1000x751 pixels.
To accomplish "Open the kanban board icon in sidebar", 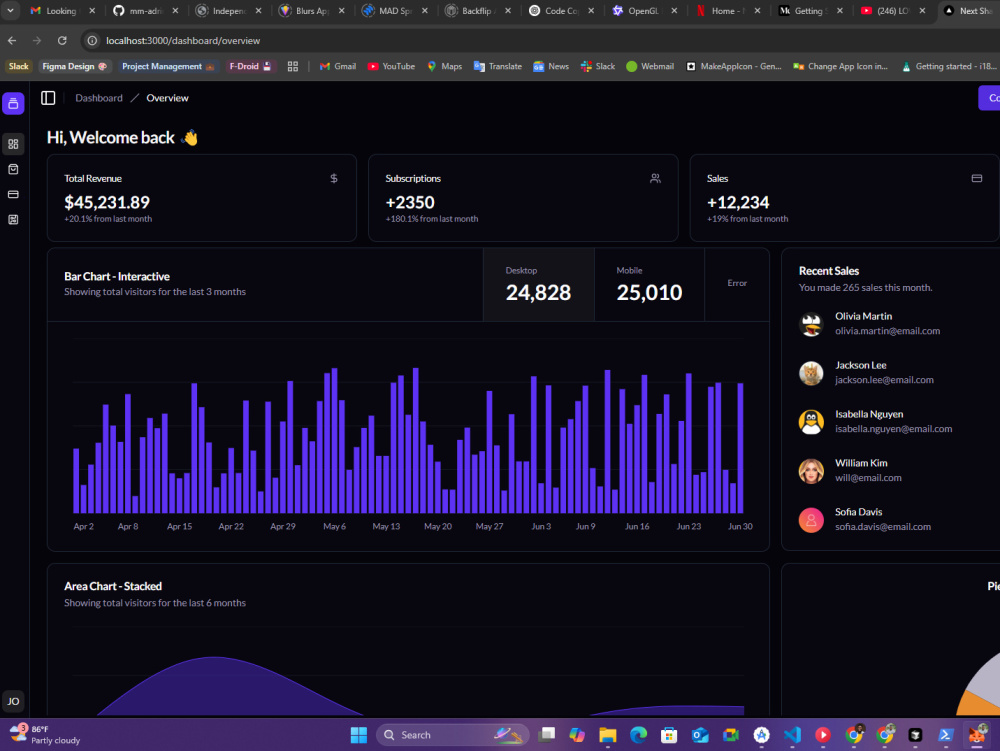I will click(13, 219).
